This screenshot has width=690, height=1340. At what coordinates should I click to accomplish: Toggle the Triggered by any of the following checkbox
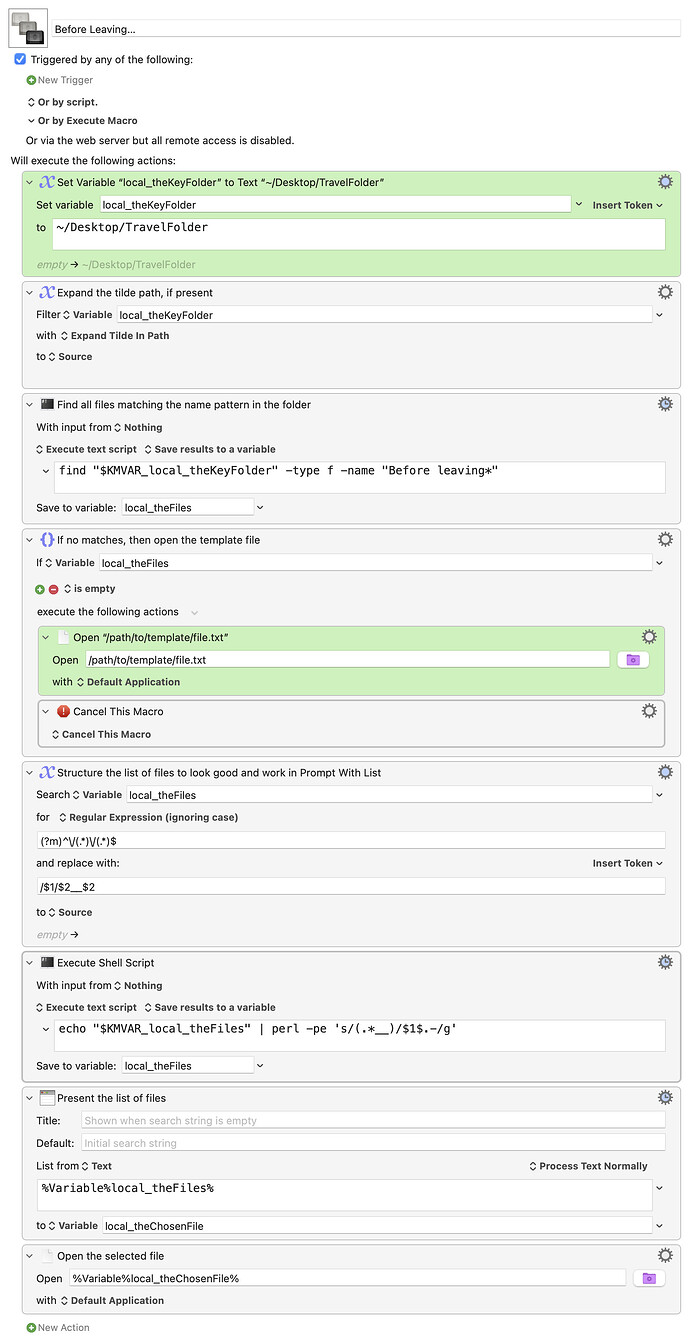pyautogui.click(x=20, y=59)
